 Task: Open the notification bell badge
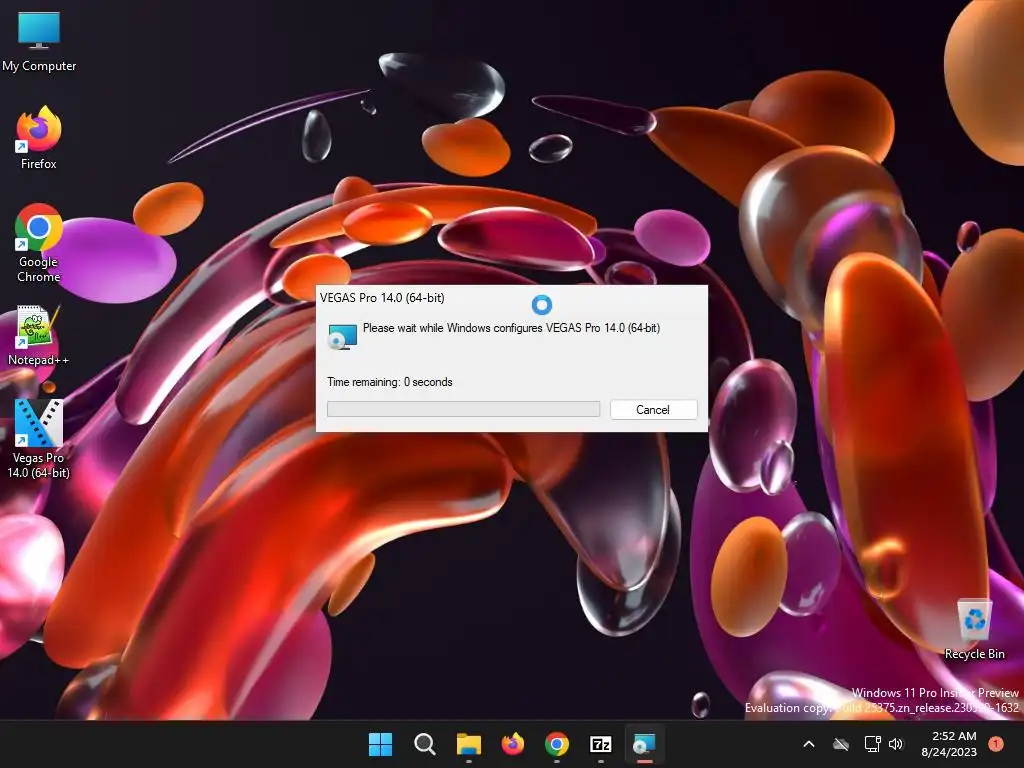[x=996, y=744]
